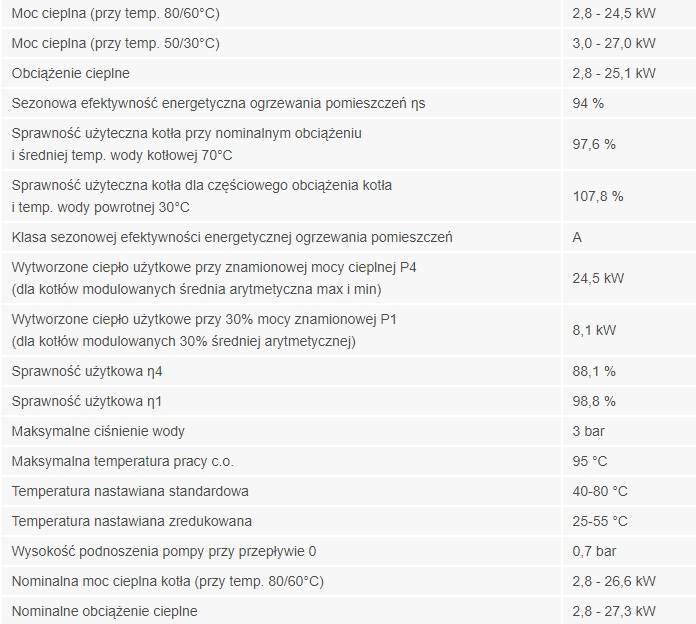Select the energy class A value

click(x=577, y=237)
